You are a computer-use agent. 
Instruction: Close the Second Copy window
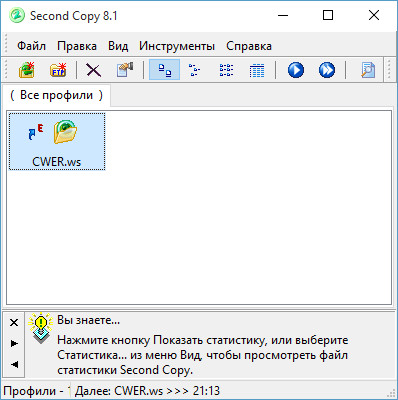pyautogui.click(x=374, y=15)
